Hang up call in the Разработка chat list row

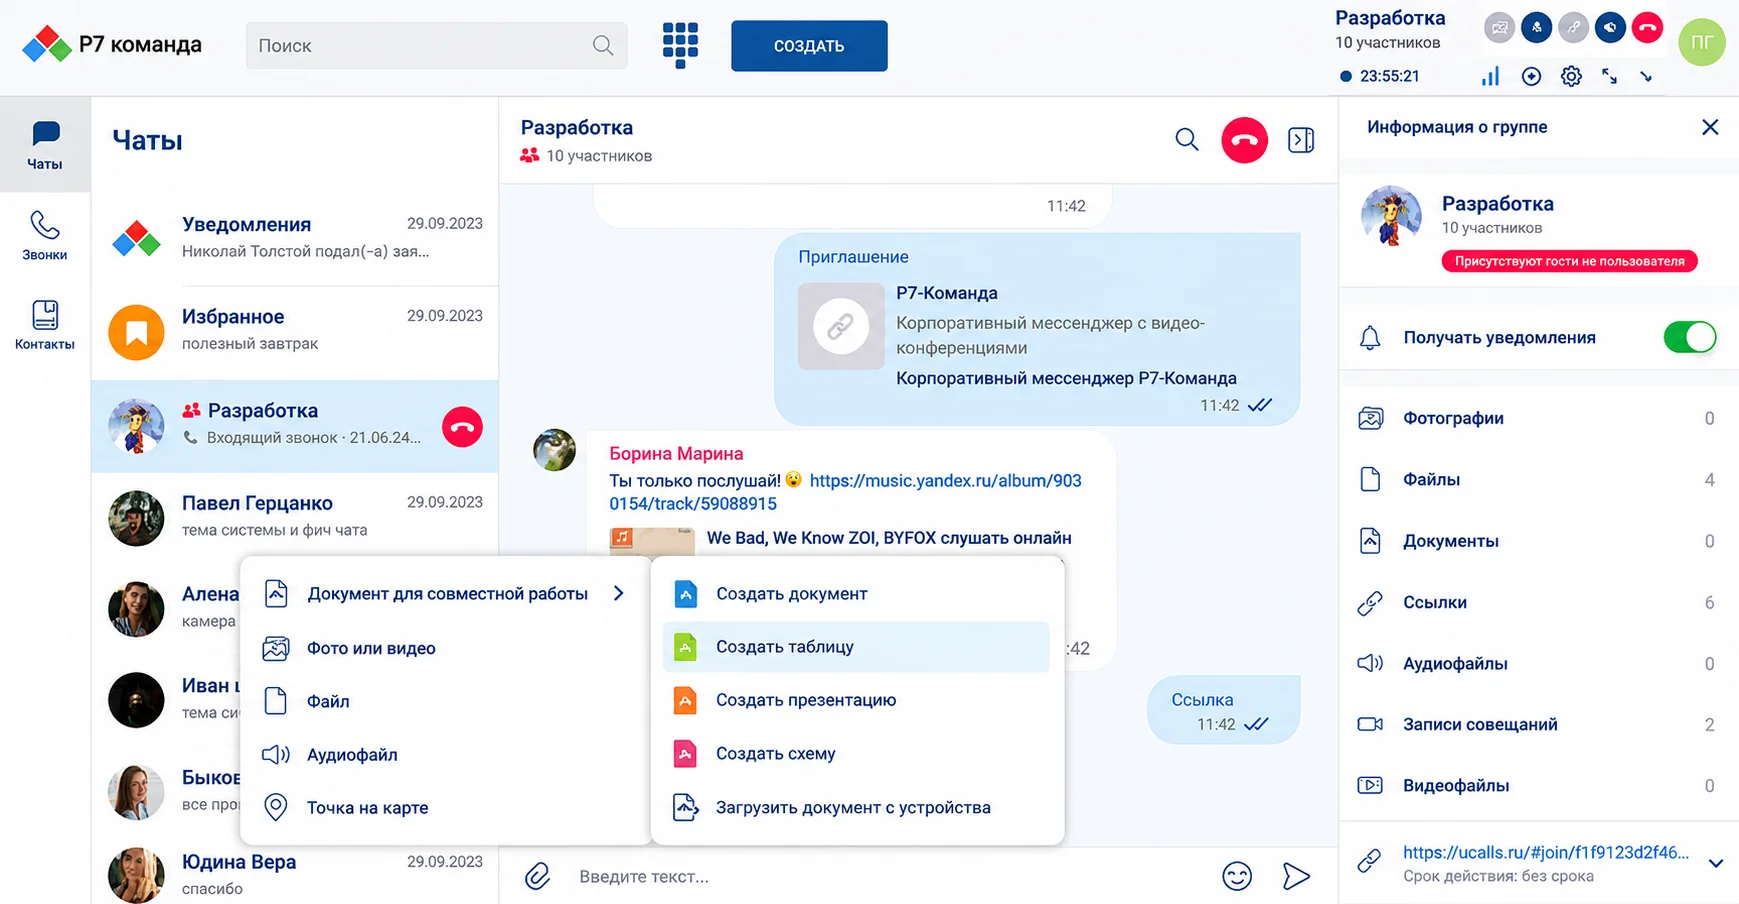tap(462, 427)
